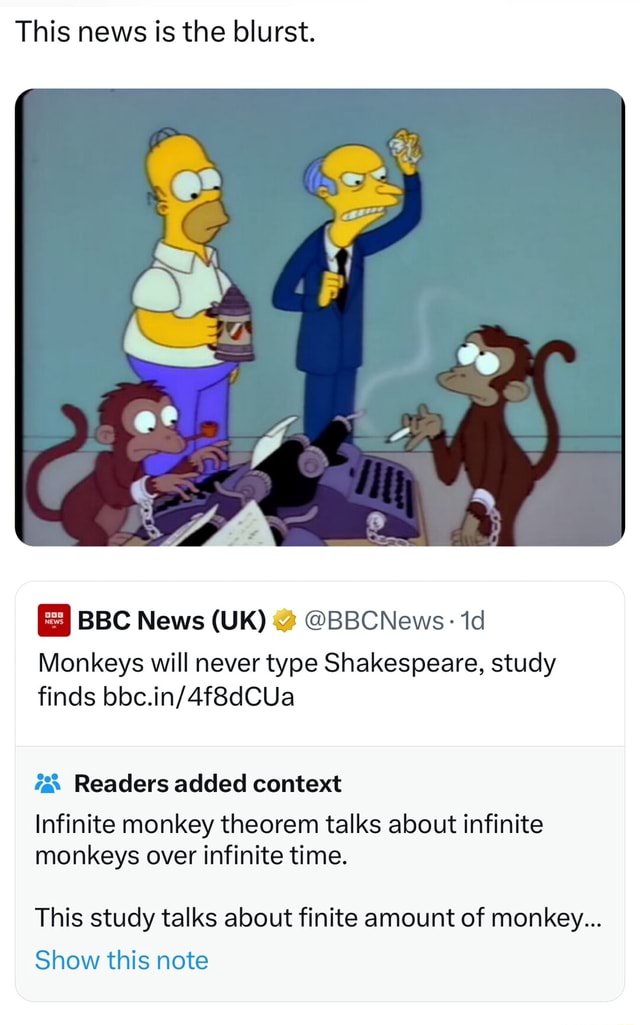Show this note
Screen dimensions: 640x1025
(x=121, y=960)
